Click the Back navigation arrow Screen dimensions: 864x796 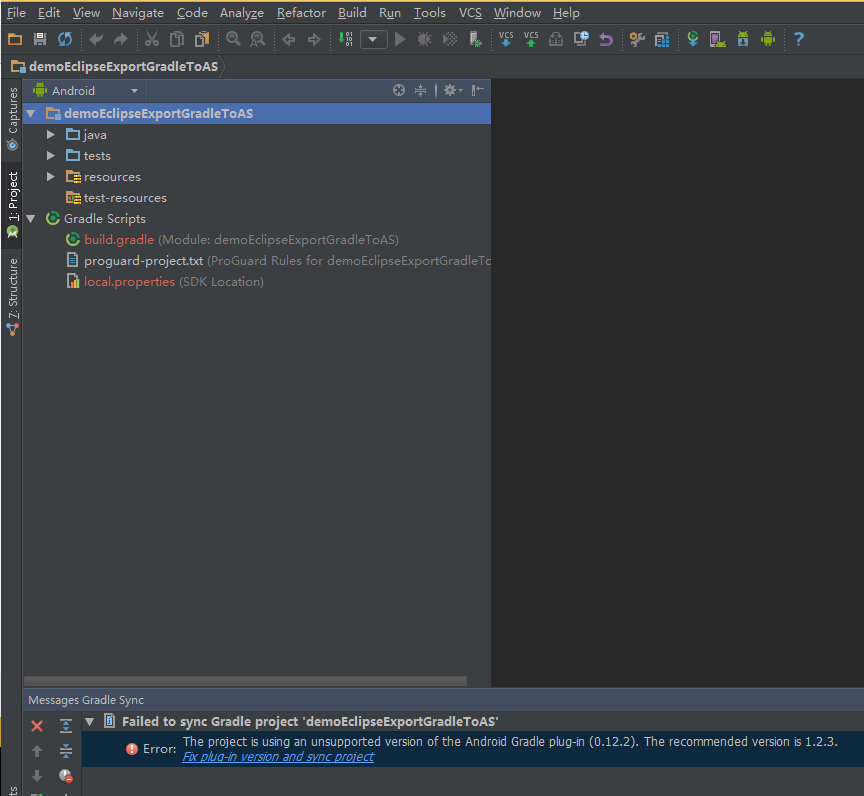coord(289,39)
